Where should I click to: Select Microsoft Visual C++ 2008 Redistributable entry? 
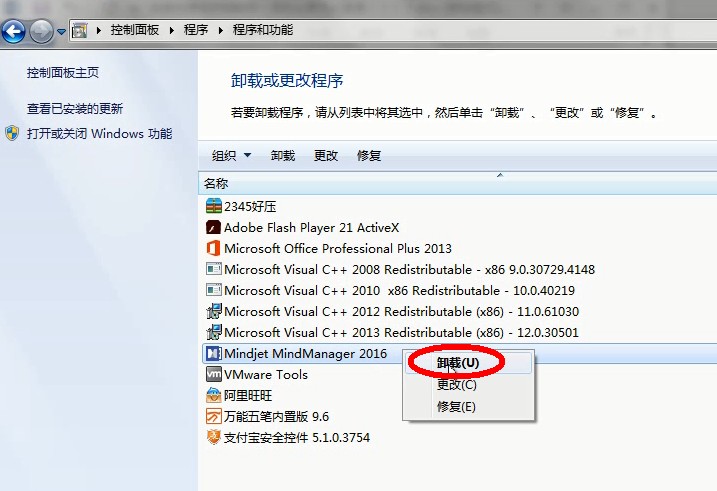pos(409,270)
